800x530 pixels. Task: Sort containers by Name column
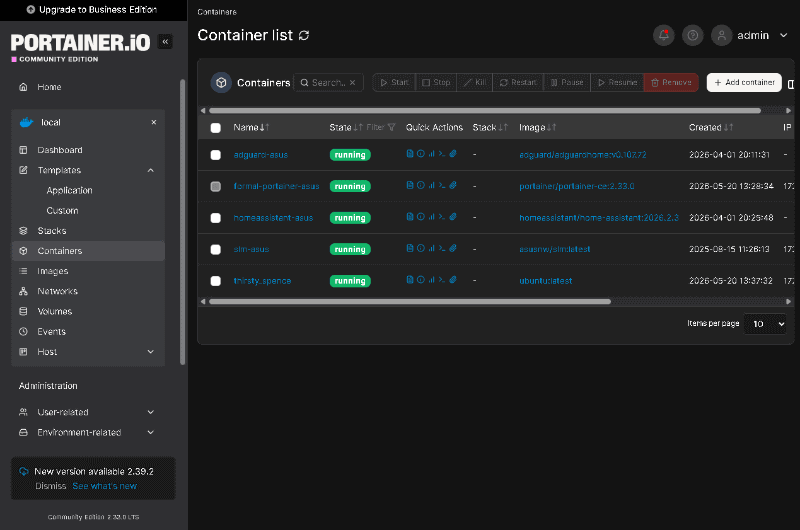[x=251, y=128]
